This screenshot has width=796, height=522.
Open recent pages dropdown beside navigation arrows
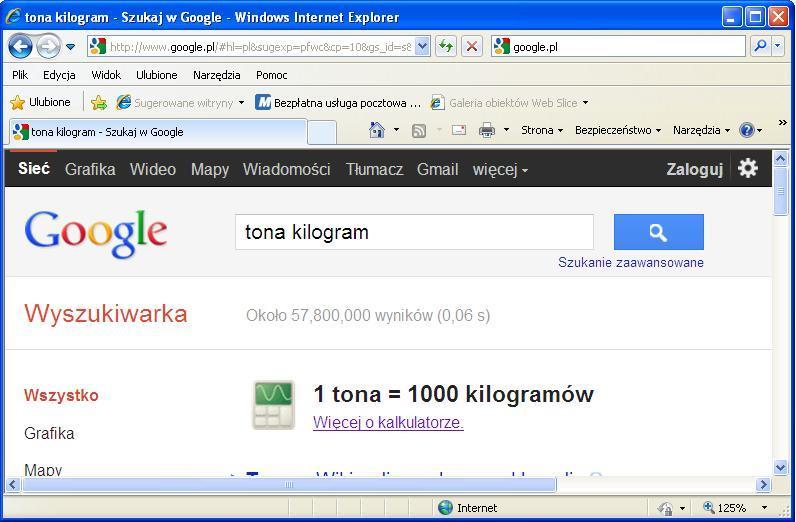[x=71, y=47]
